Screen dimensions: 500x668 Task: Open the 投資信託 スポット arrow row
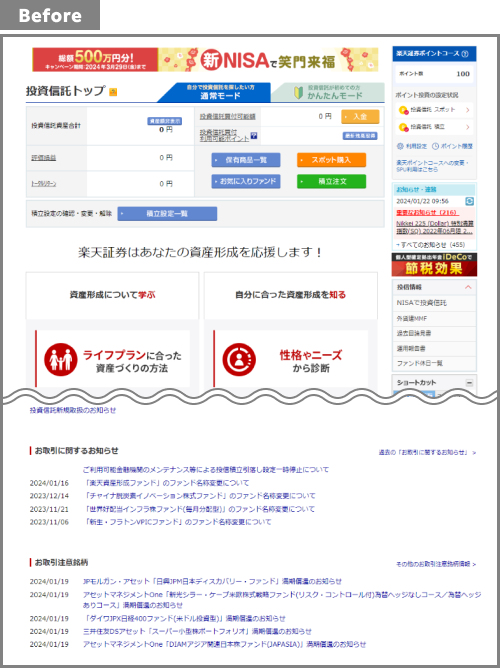(434, 110)
